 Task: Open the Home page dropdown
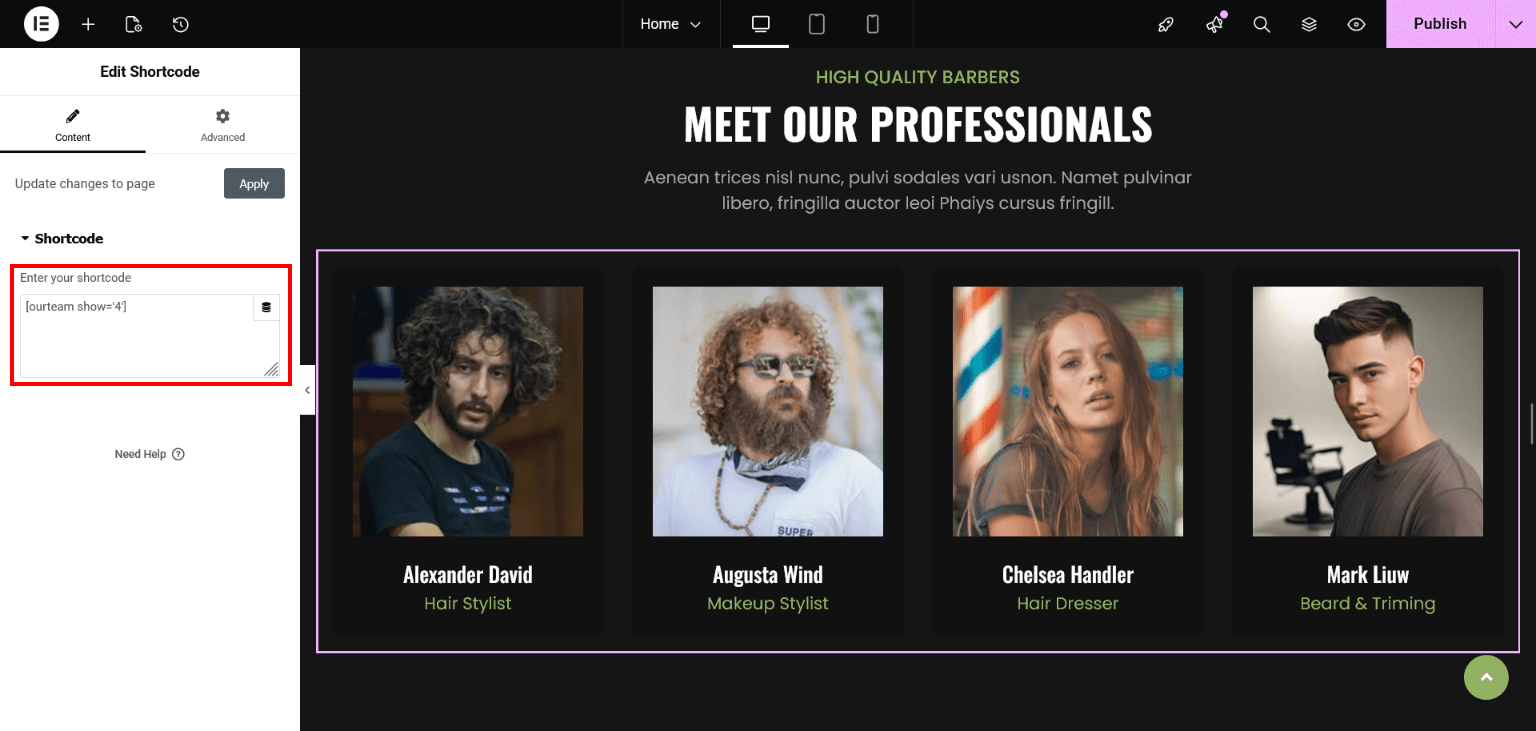[x=671, y=24]
